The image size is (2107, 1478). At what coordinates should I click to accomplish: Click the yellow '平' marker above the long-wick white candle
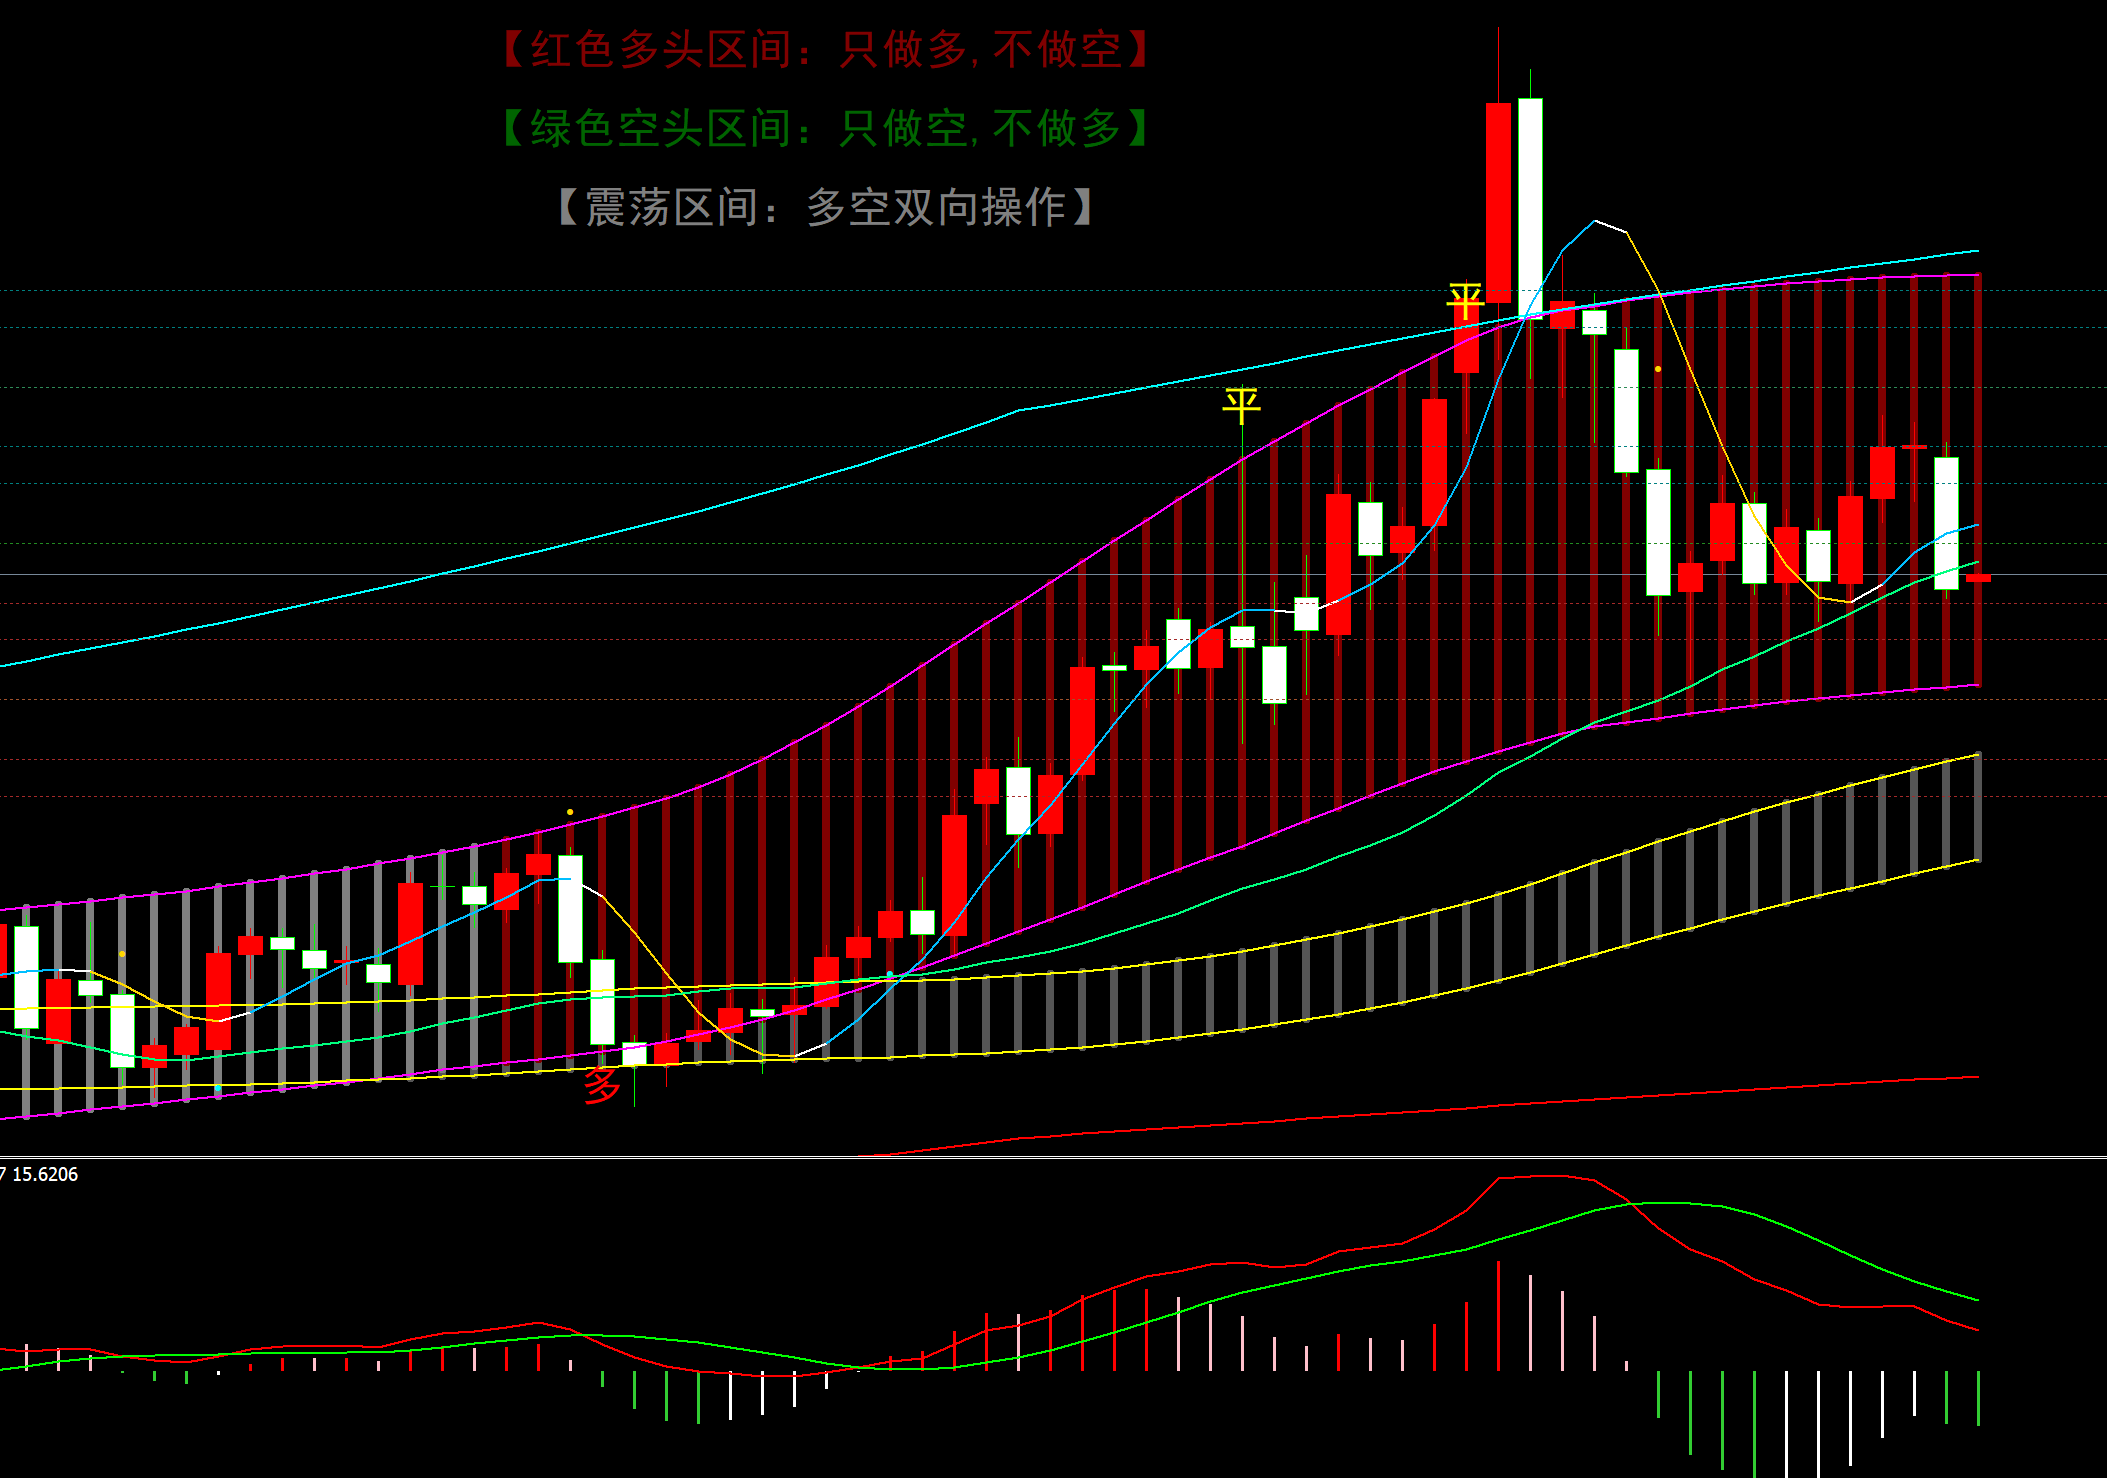(1241, 405)
